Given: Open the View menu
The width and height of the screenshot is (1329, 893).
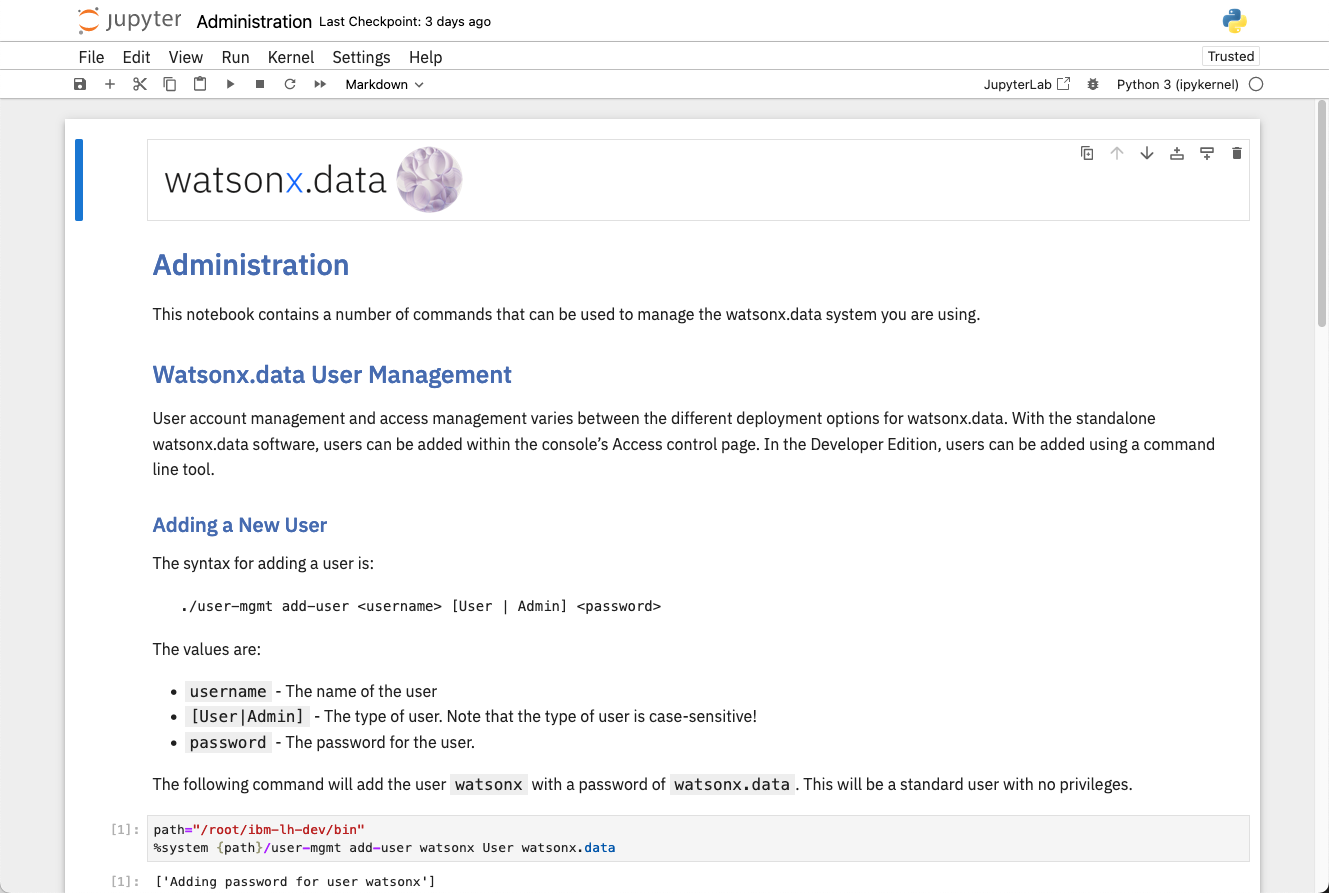Looking at the screenshot, I should (185, 57).
